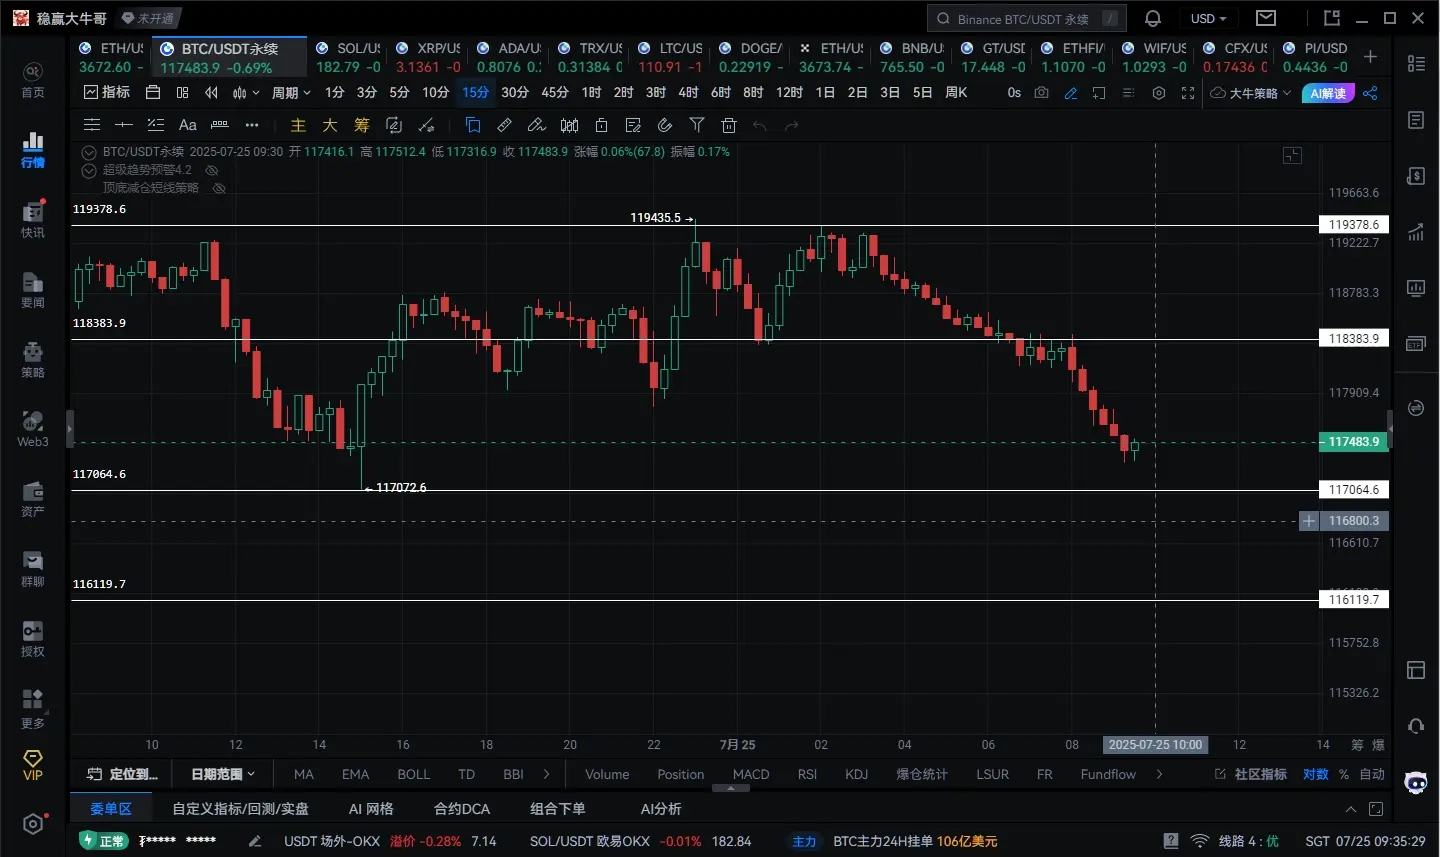Click the funnel filter icon
The width and height of the screenshot is (1440, 857).
(x=697, y=125)
